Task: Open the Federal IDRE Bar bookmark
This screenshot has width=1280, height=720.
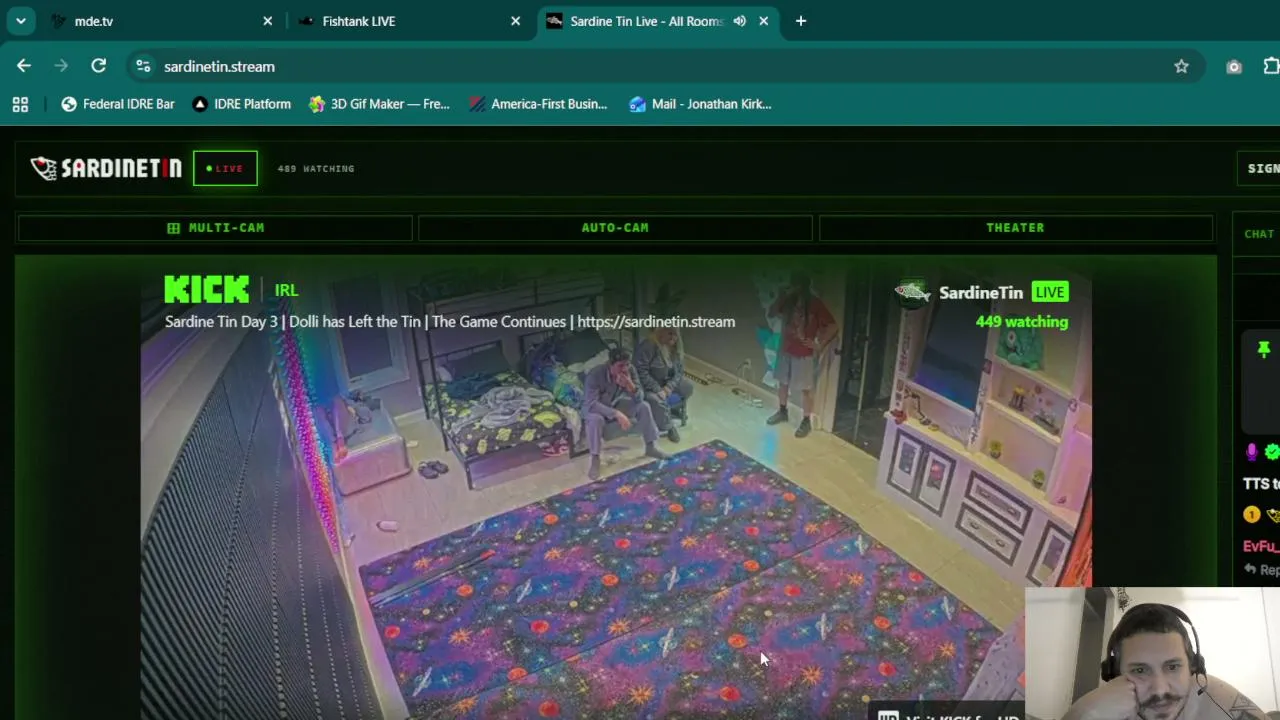Action: coord(118,104)
